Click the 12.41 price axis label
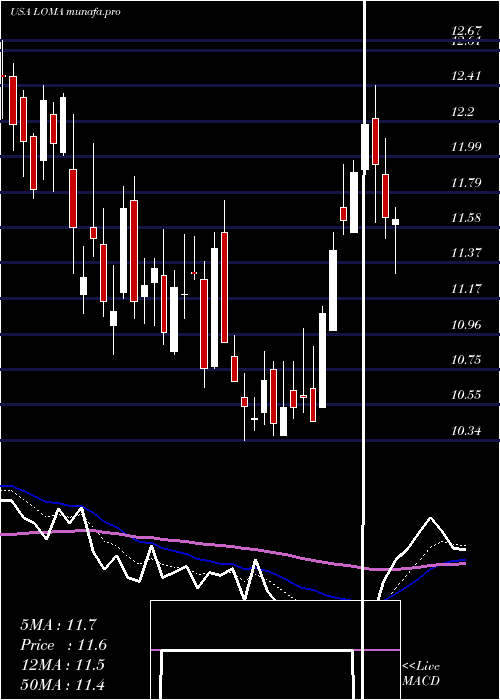 [466, 75]
